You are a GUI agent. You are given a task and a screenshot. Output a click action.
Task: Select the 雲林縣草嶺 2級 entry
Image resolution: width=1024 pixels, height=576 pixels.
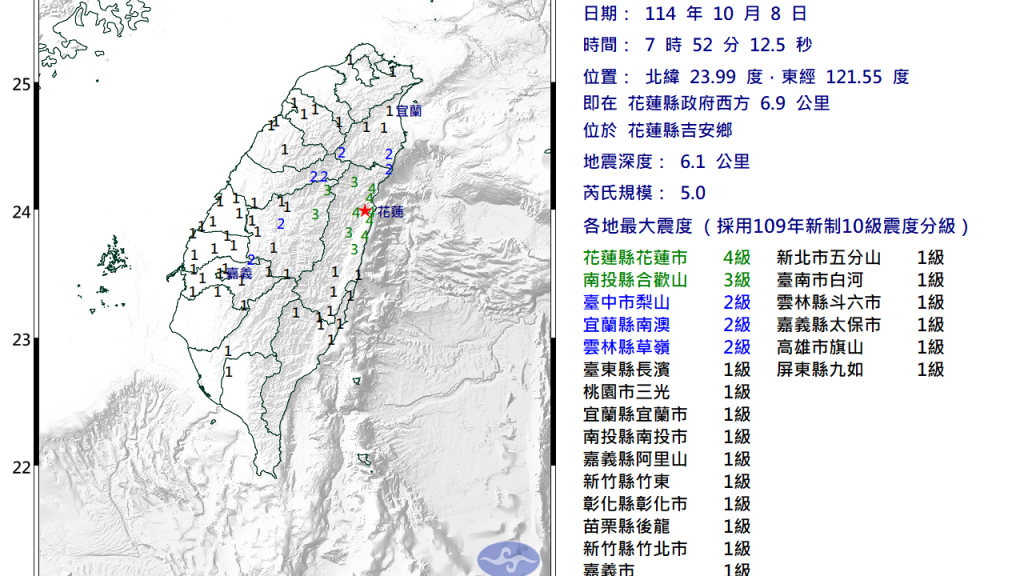pos(667,347)
